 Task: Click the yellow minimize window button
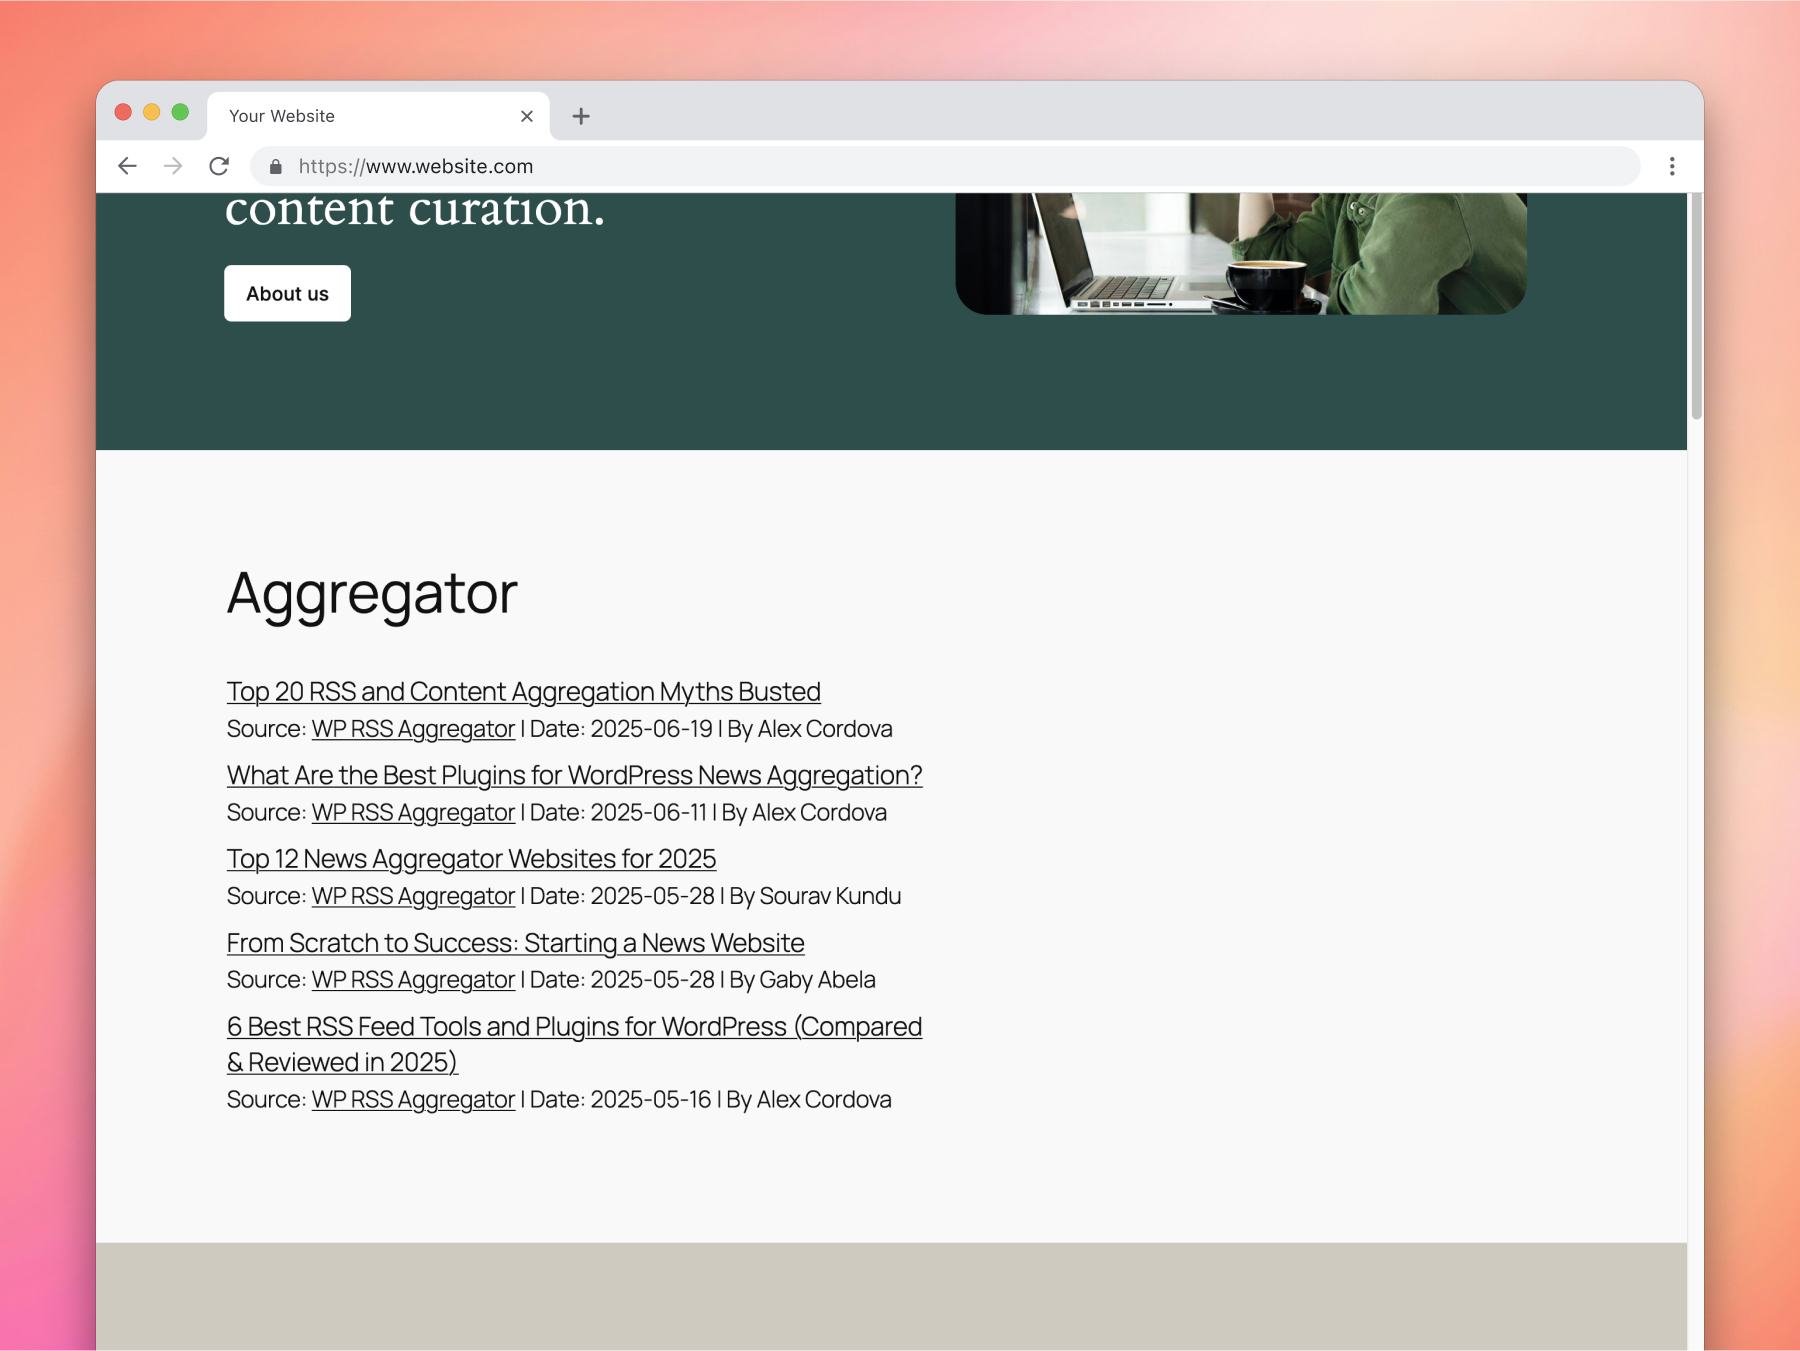[x=152, y=112]
